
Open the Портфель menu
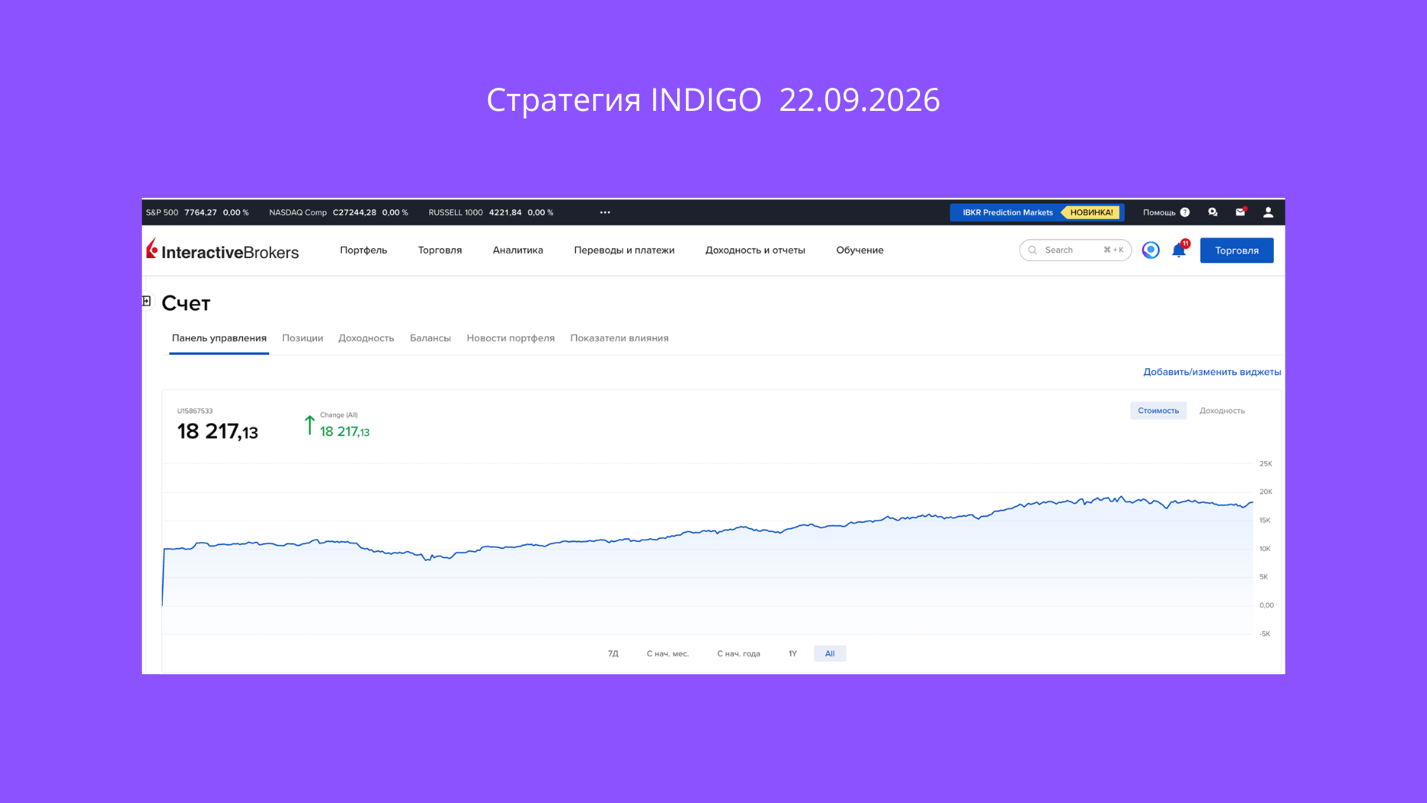click(363, 250)
